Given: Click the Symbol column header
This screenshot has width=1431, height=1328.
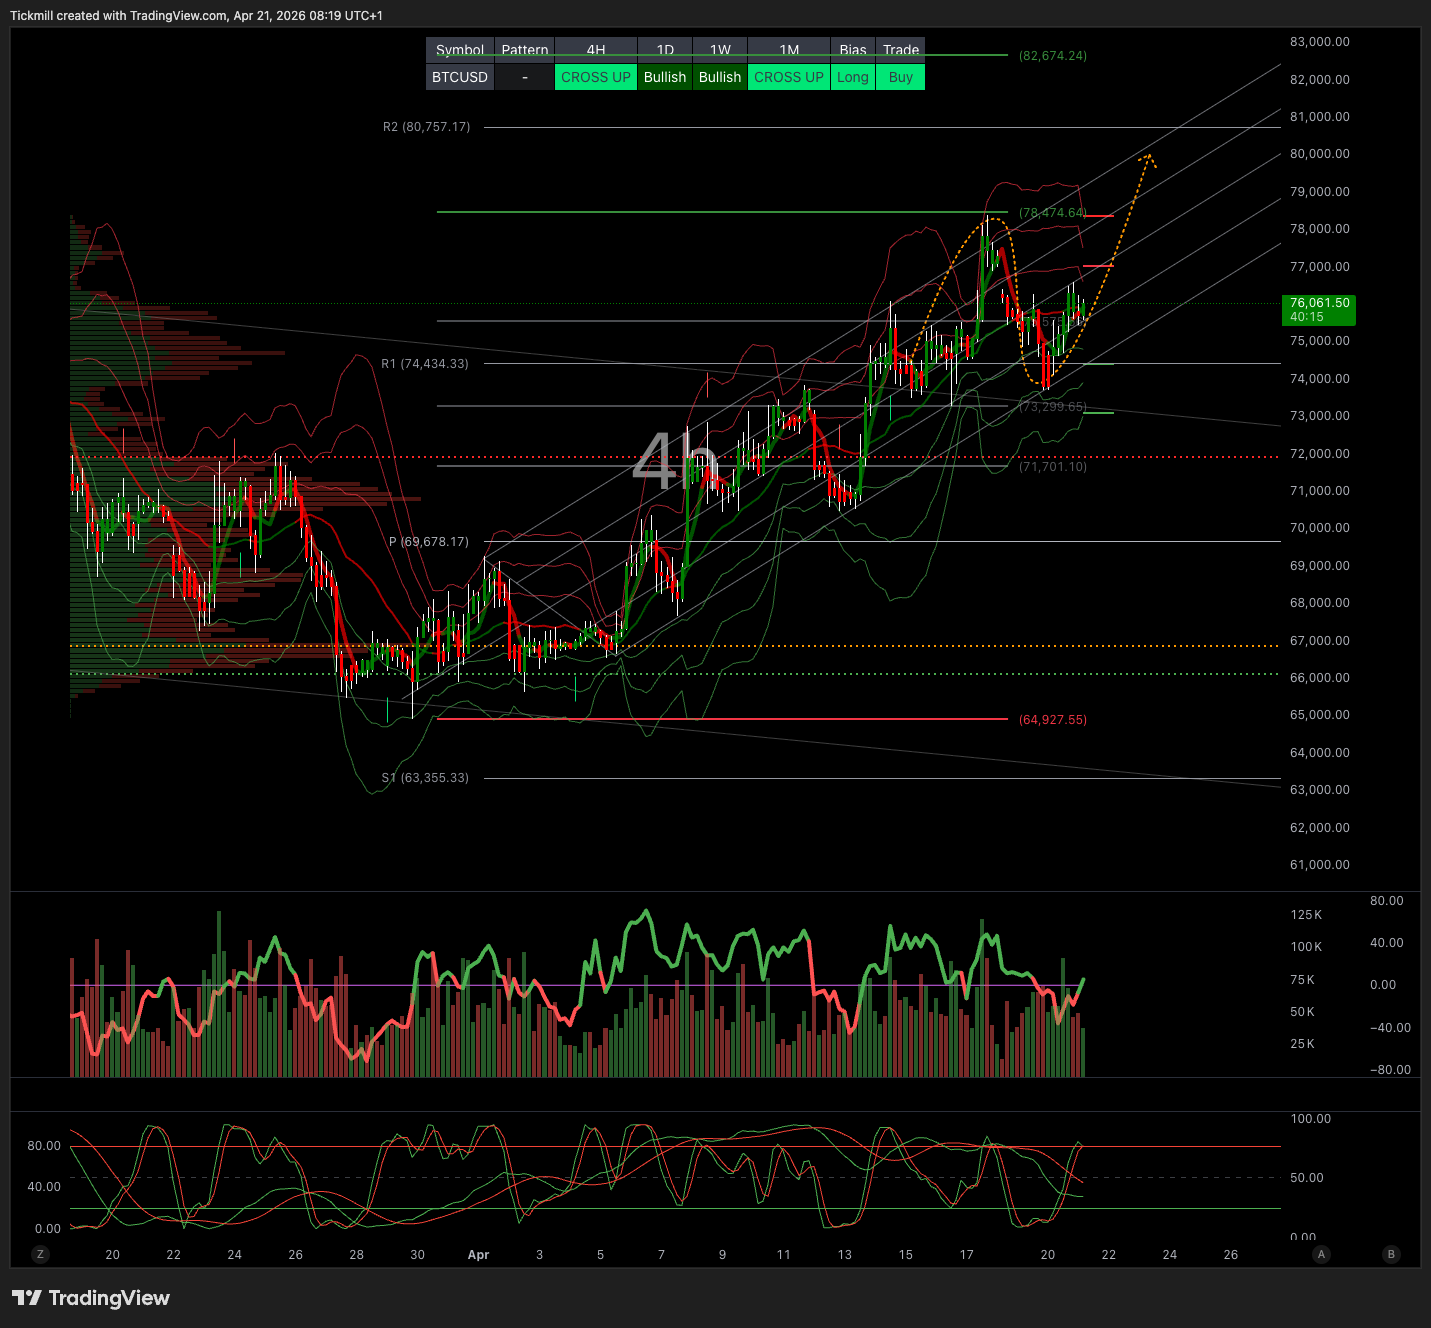Looking at the screenshot, I should [x=460, y=49].
